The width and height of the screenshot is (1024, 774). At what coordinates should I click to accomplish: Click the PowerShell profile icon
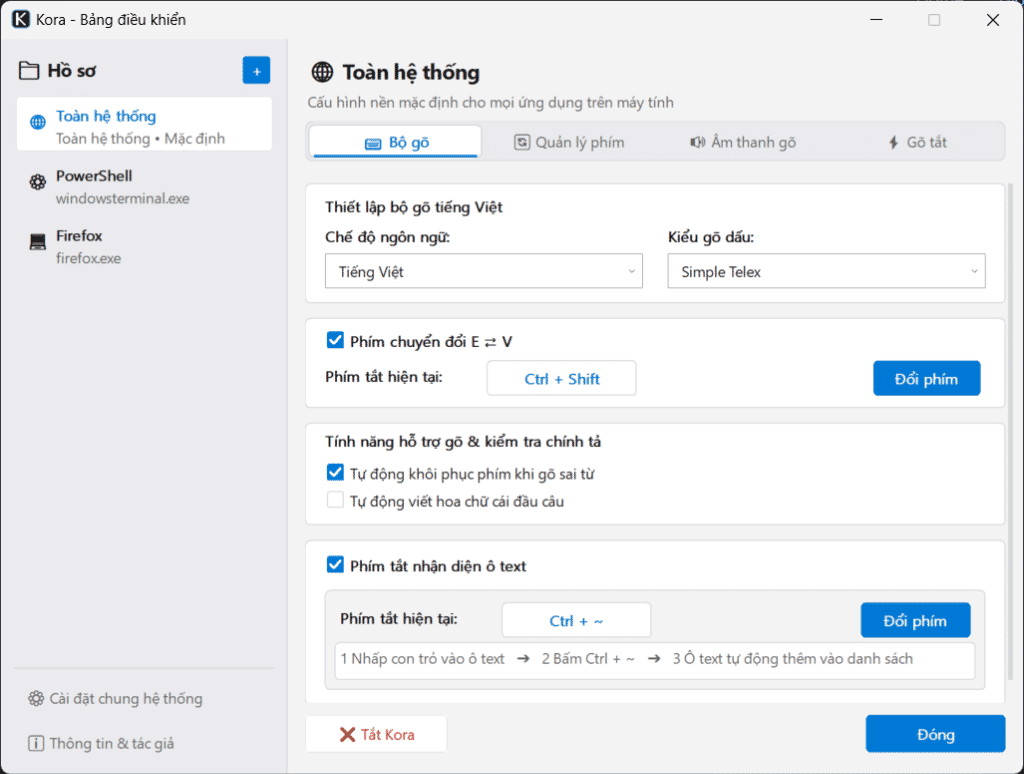click(38, 182)
